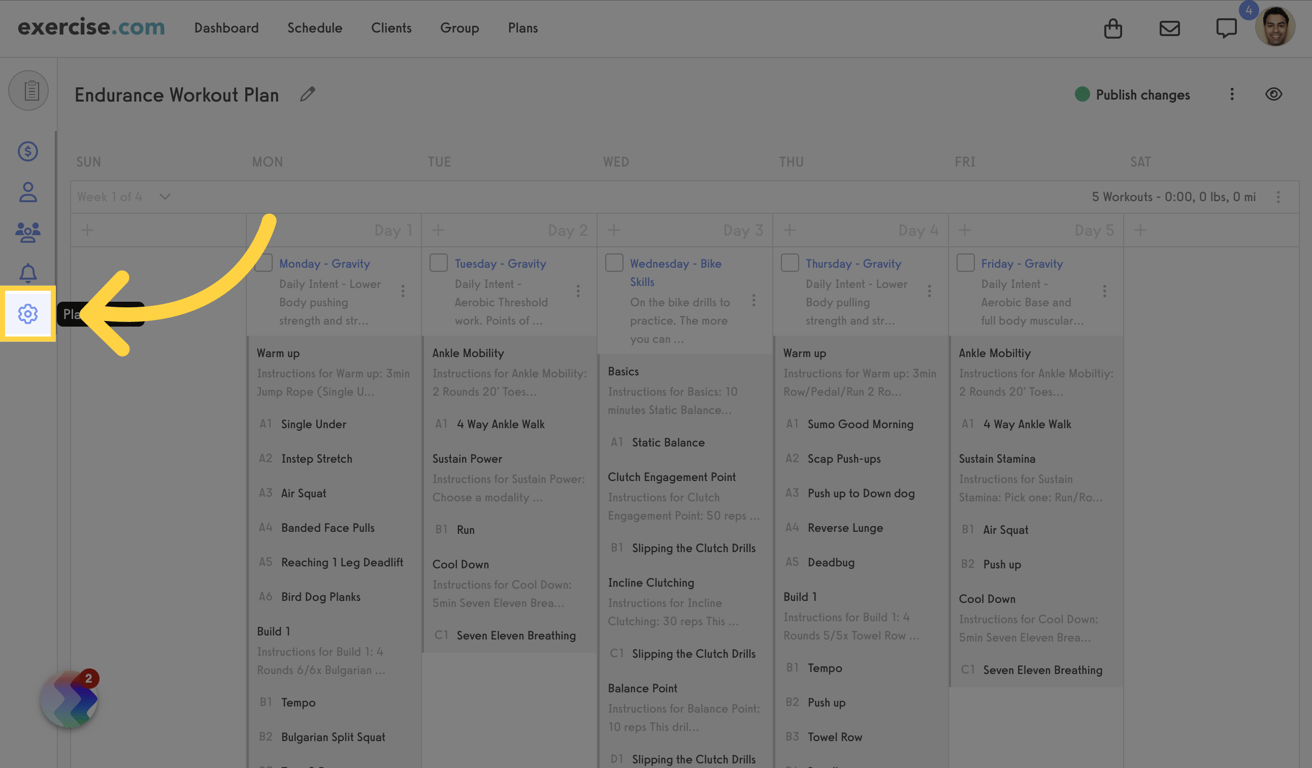Screen dimensions: 1312x768
Task: Select the dollar payments icon in sidebar
Action: coord(27,151)
